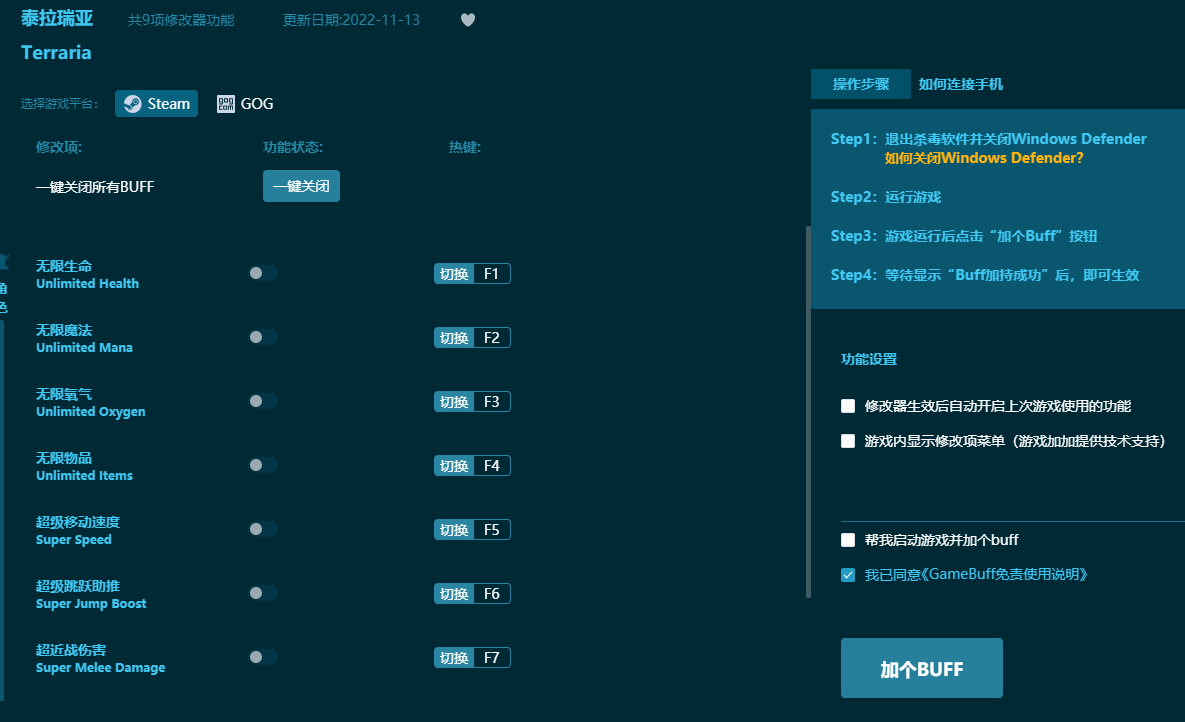Switch on Super Jump Boost
1185x722 pixels.
click(263, 593)
